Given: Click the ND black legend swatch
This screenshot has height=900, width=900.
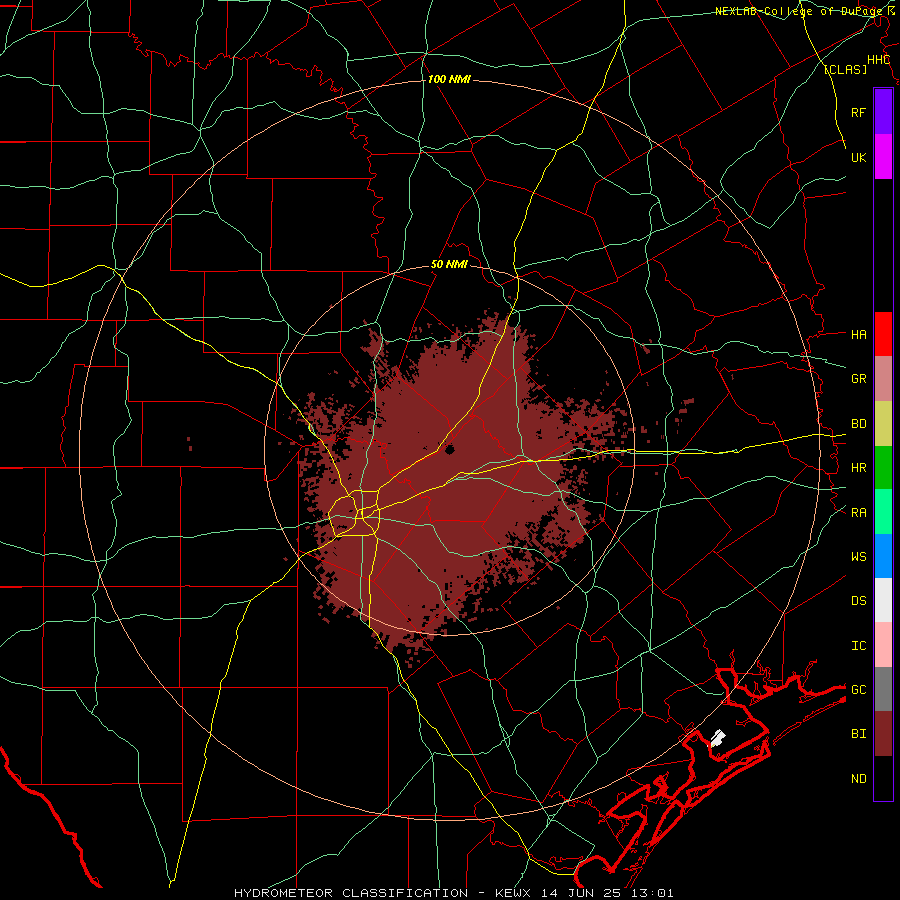Looking at the screenshot, I should 883,778.
